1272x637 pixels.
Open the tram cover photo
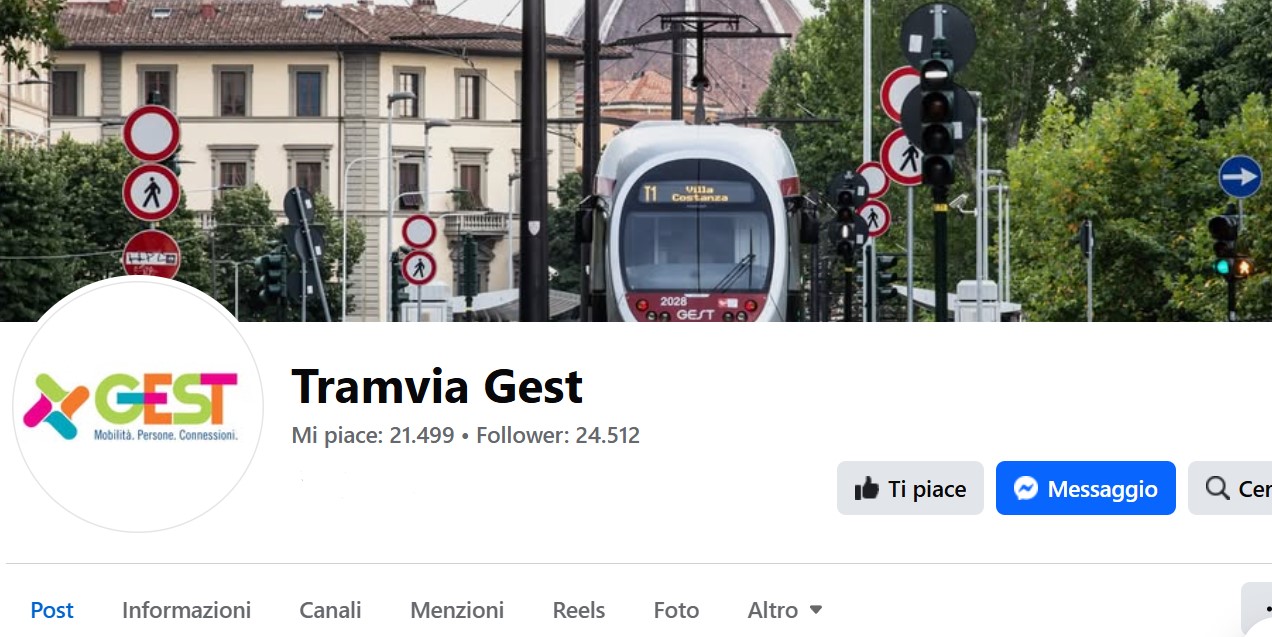coord(636,160)
